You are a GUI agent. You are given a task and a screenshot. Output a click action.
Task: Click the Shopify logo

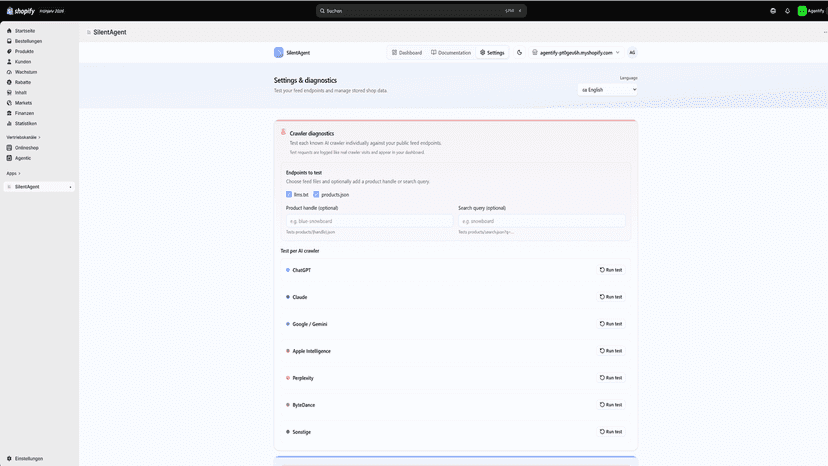tap(21, 11)
